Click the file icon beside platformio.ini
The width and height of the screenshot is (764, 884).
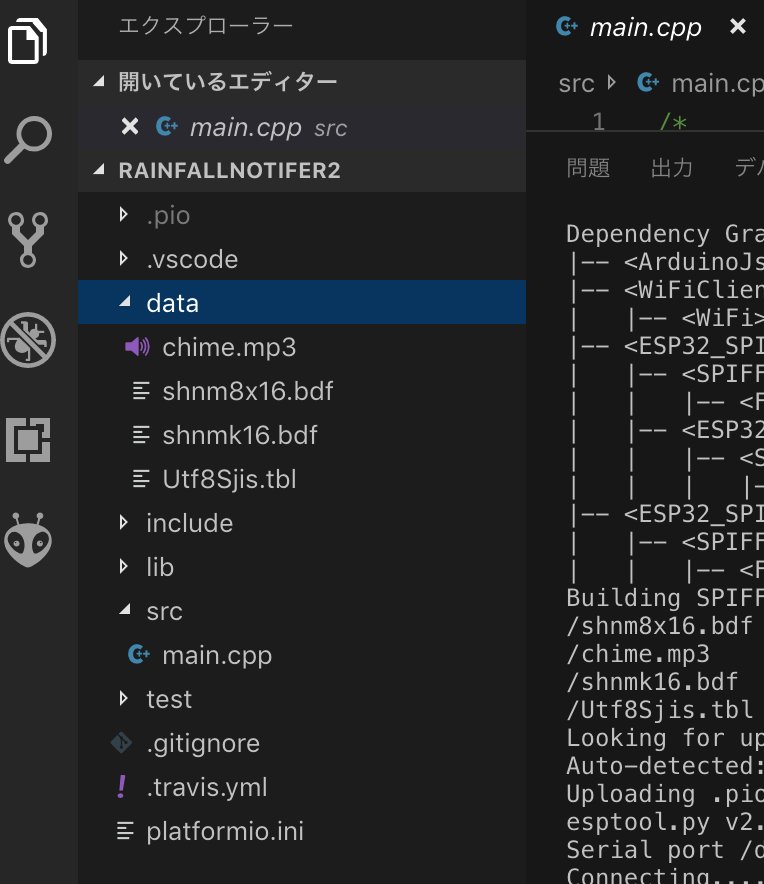tap(125, 830)
